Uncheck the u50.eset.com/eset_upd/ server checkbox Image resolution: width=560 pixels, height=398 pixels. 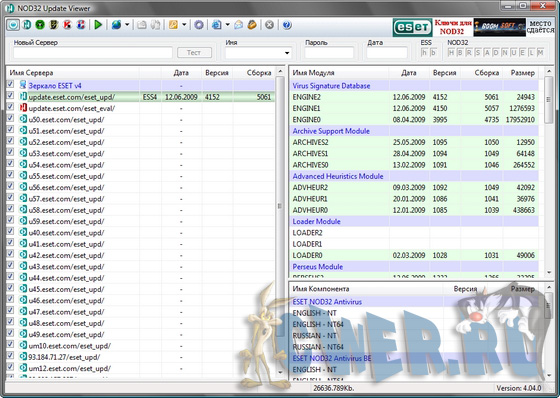(x=10, y=118)
